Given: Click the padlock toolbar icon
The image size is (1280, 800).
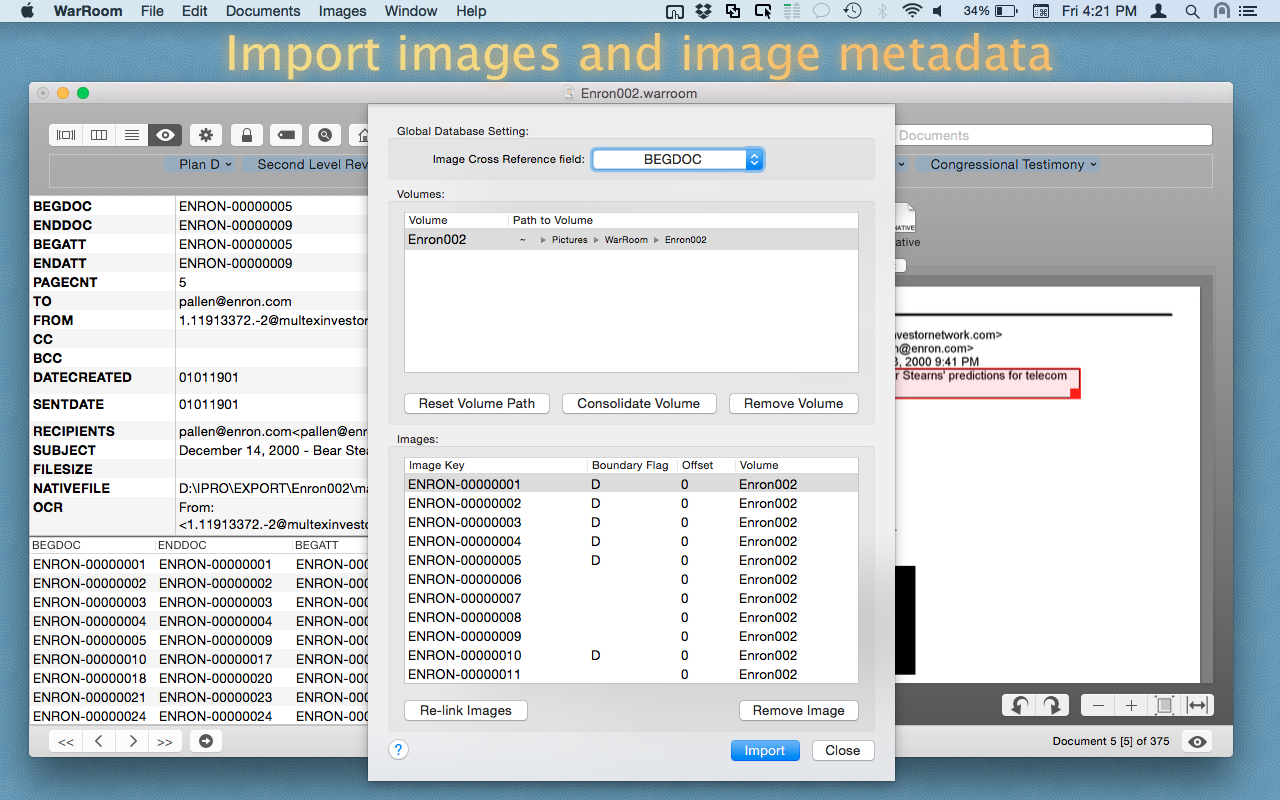Looking at the screenshot, I should coord(246,135).
